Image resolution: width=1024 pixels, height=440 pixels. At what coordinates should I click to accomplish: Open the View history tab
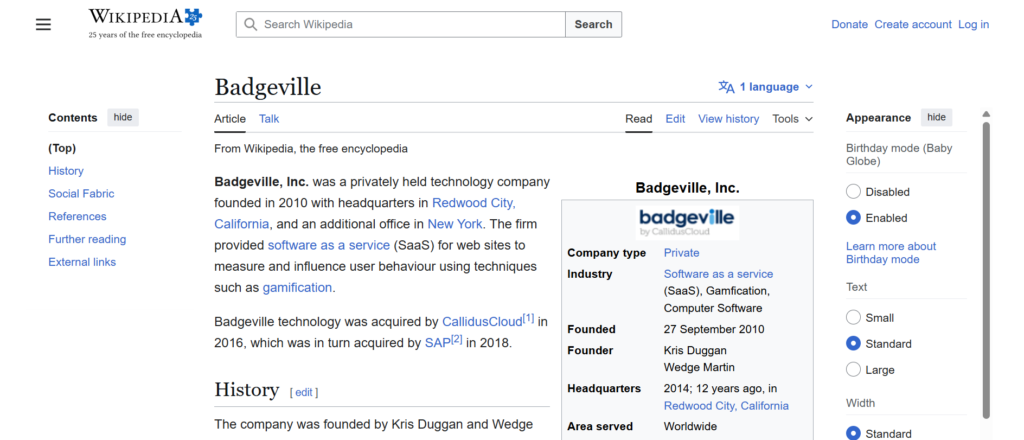[728, 119]
